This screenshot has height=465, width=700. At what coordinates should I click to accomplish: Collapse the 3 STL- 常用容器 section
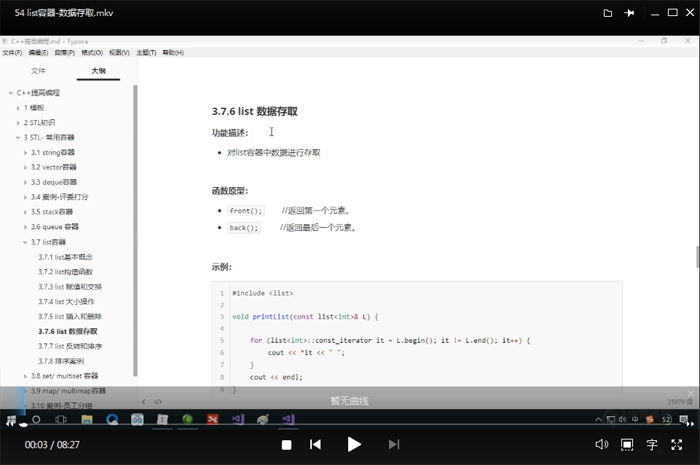[18, 137]
